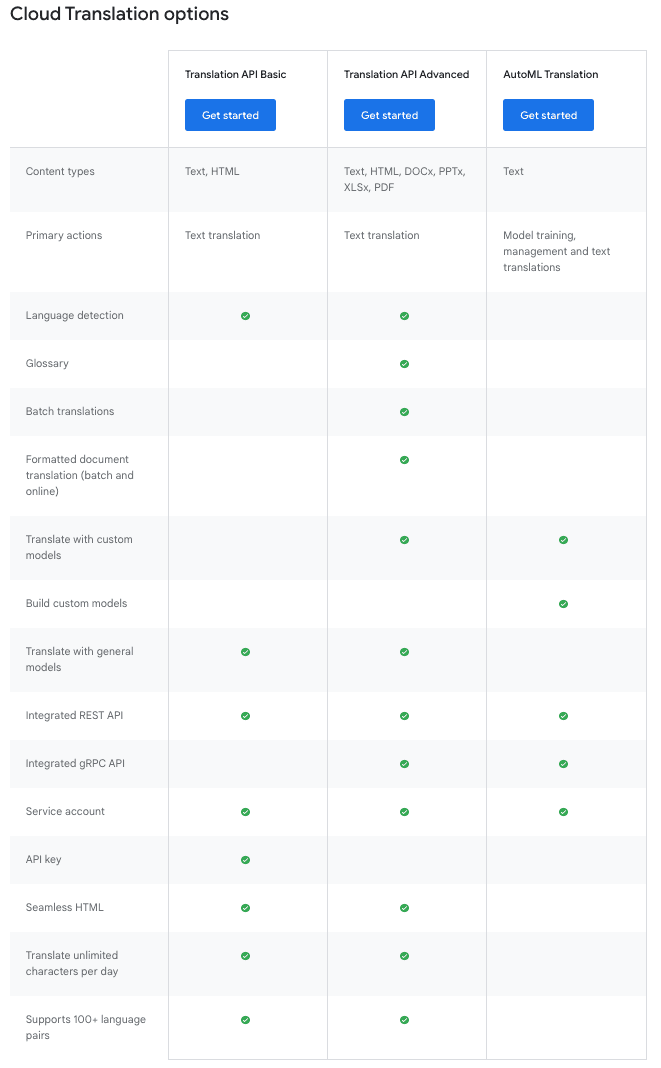This screenshot has width=661, height=1068.
Task: Click the Build custom models checkmark under AutoML Translation
Action: tap(563, 604)
